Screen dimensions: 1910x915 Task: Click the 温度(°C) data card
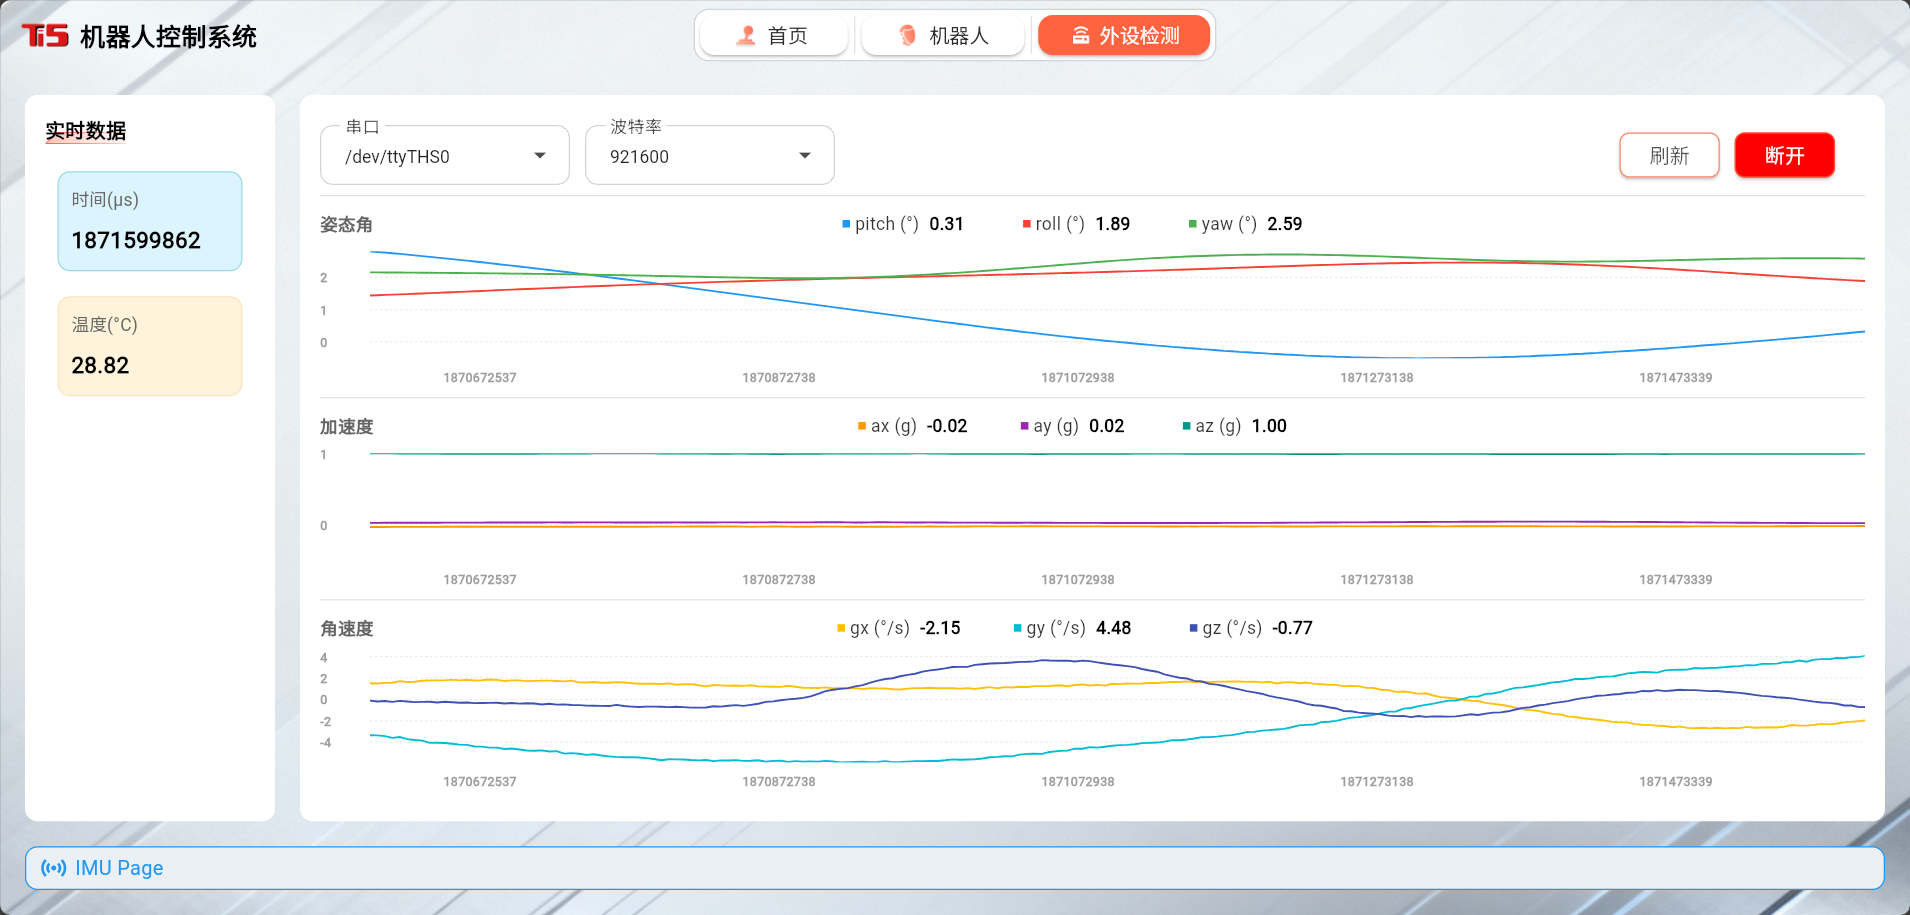tap(150, 346)
